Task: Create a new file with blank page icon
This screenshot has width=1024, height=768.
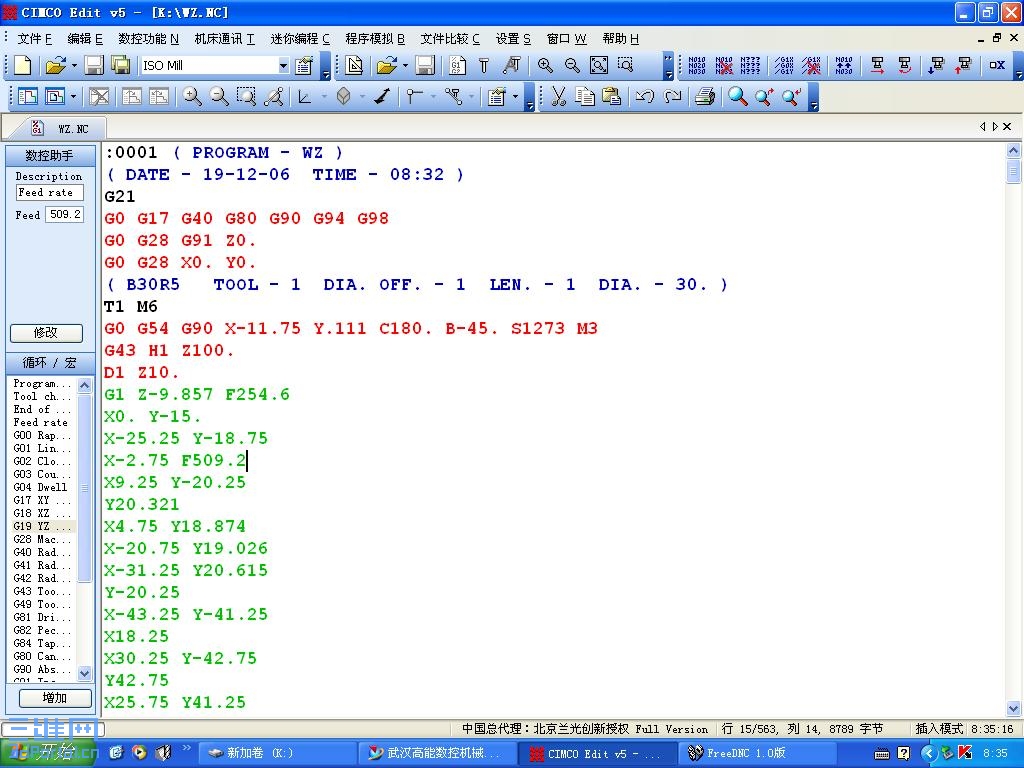Action: pyautogui.click(x=23, y=65)
